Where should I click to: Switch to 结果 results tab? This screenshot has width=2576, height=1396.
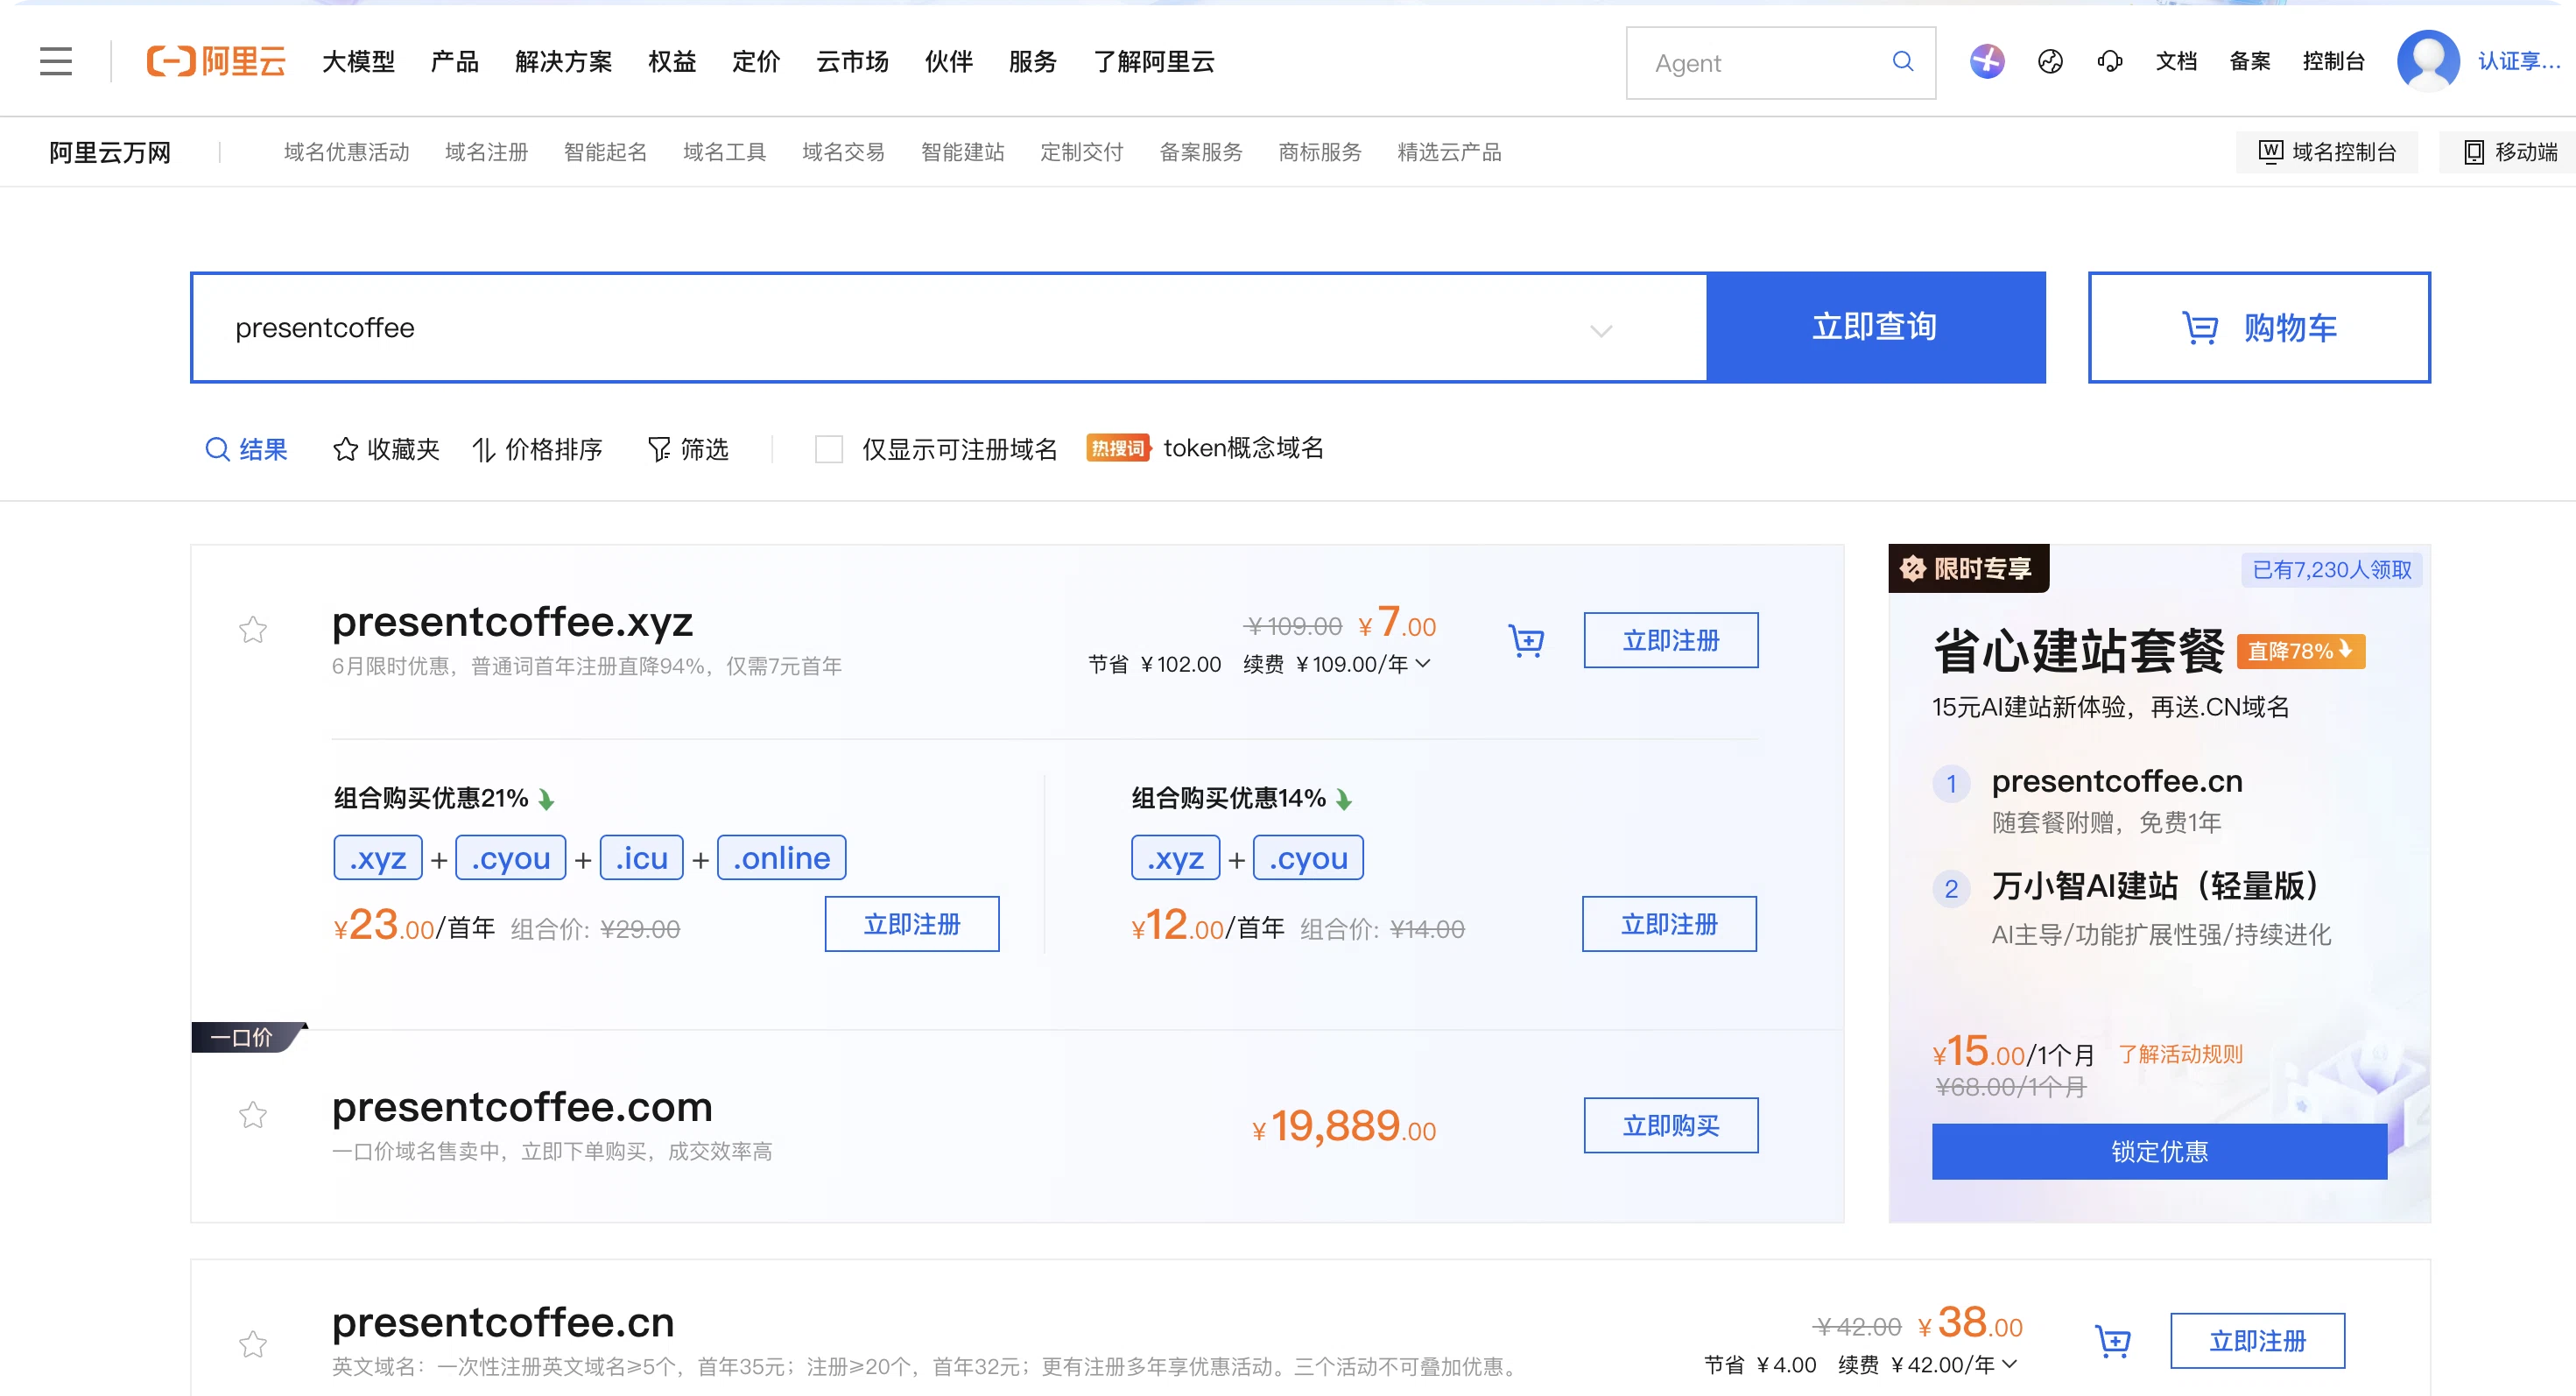click(246, 450)
